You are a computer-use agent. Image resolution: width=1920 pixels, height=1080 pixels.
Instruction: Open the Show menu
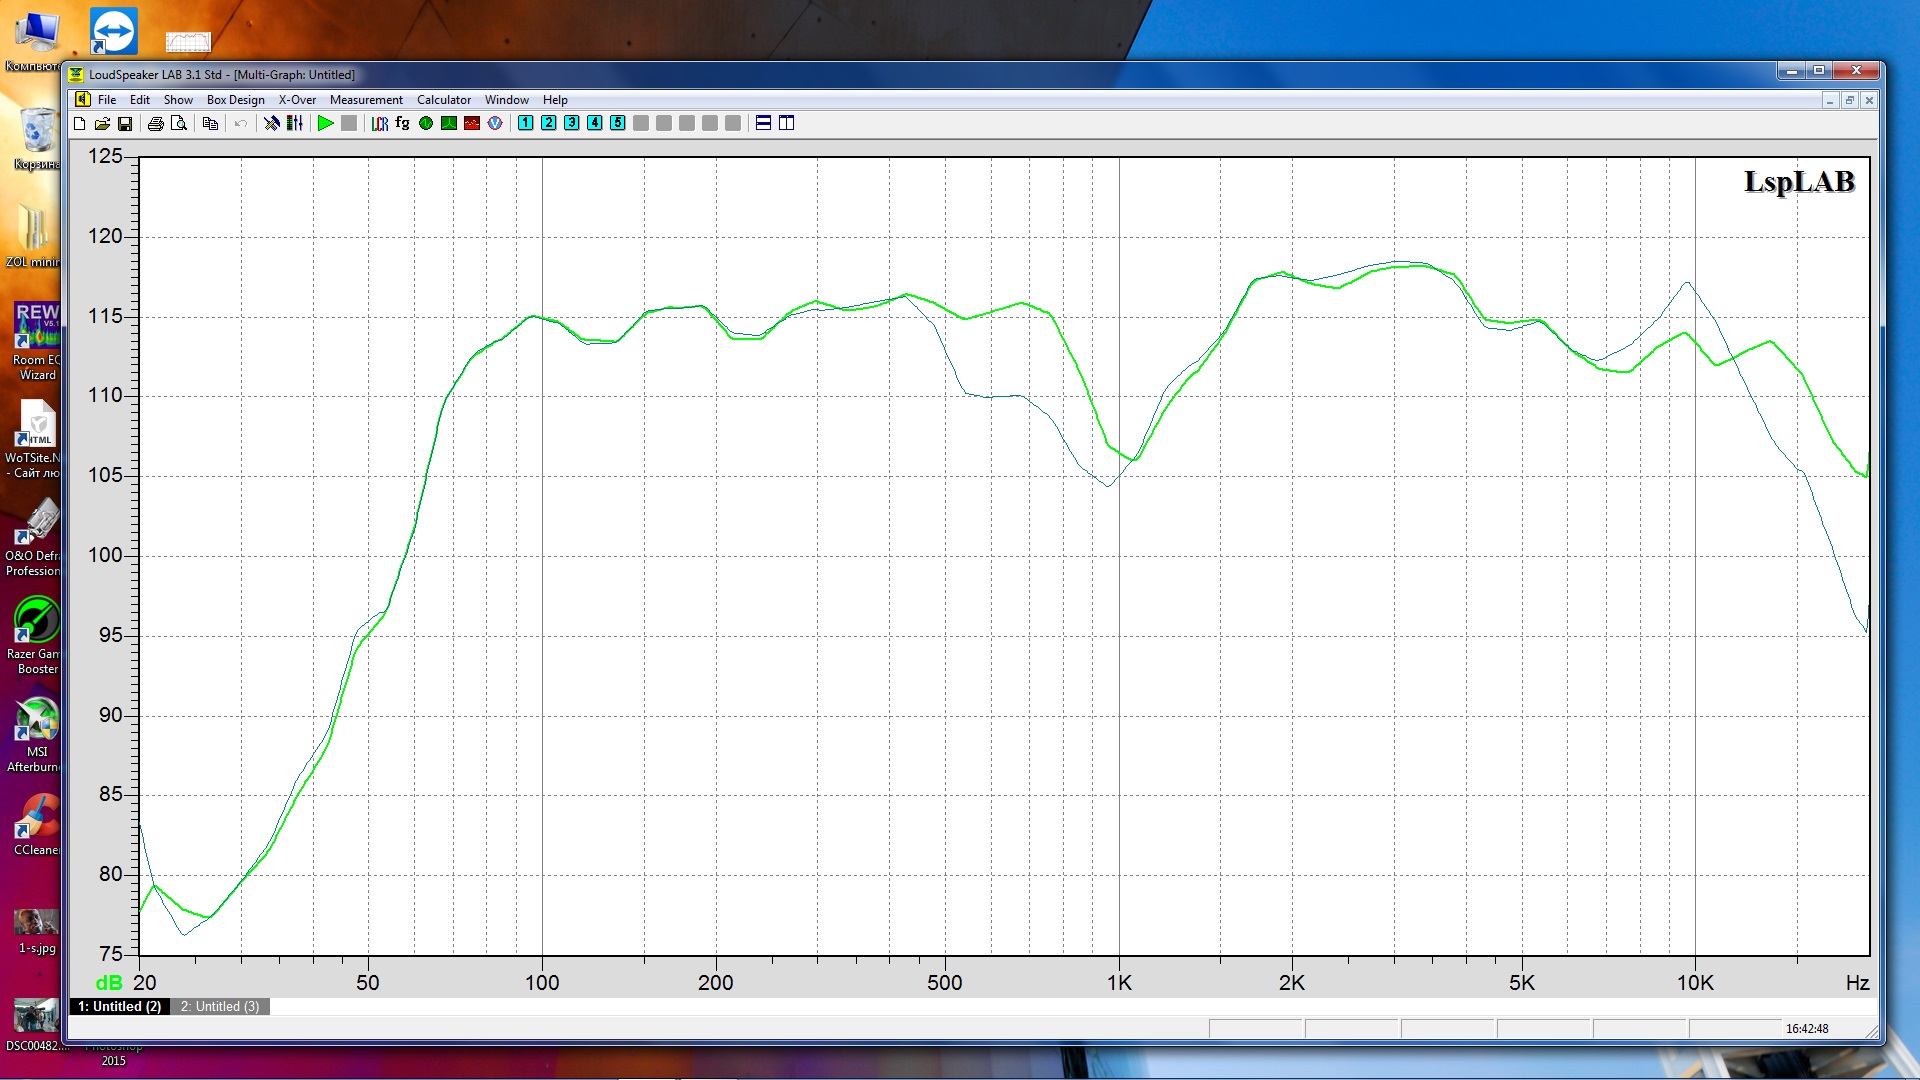coord(178,100)
